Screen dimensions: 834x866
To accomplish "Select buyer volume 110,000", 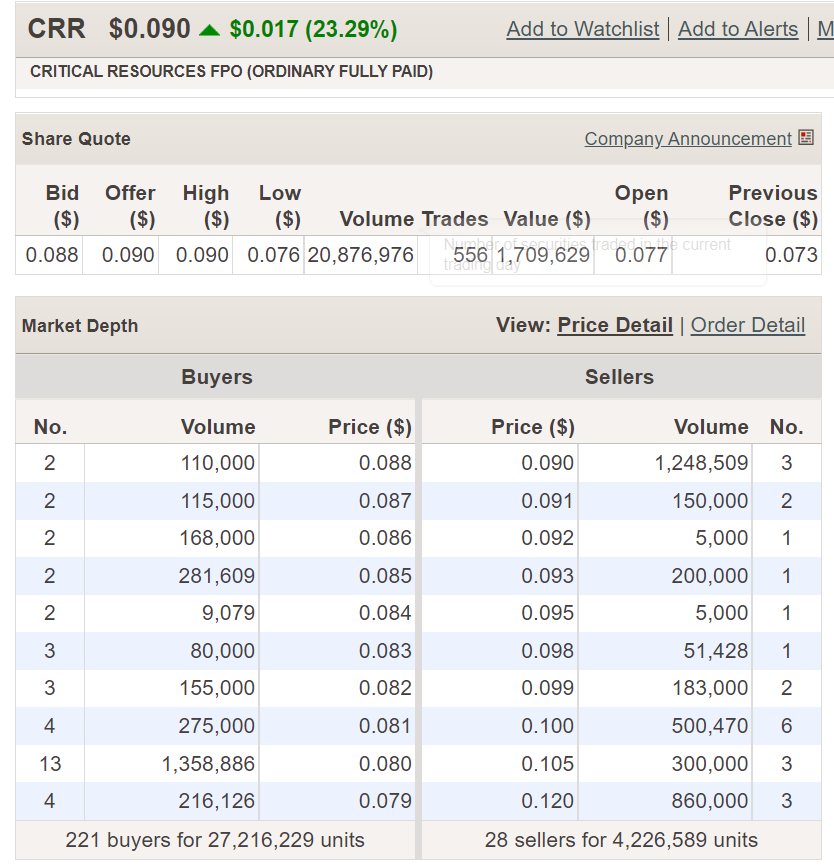I will point(218,463).
